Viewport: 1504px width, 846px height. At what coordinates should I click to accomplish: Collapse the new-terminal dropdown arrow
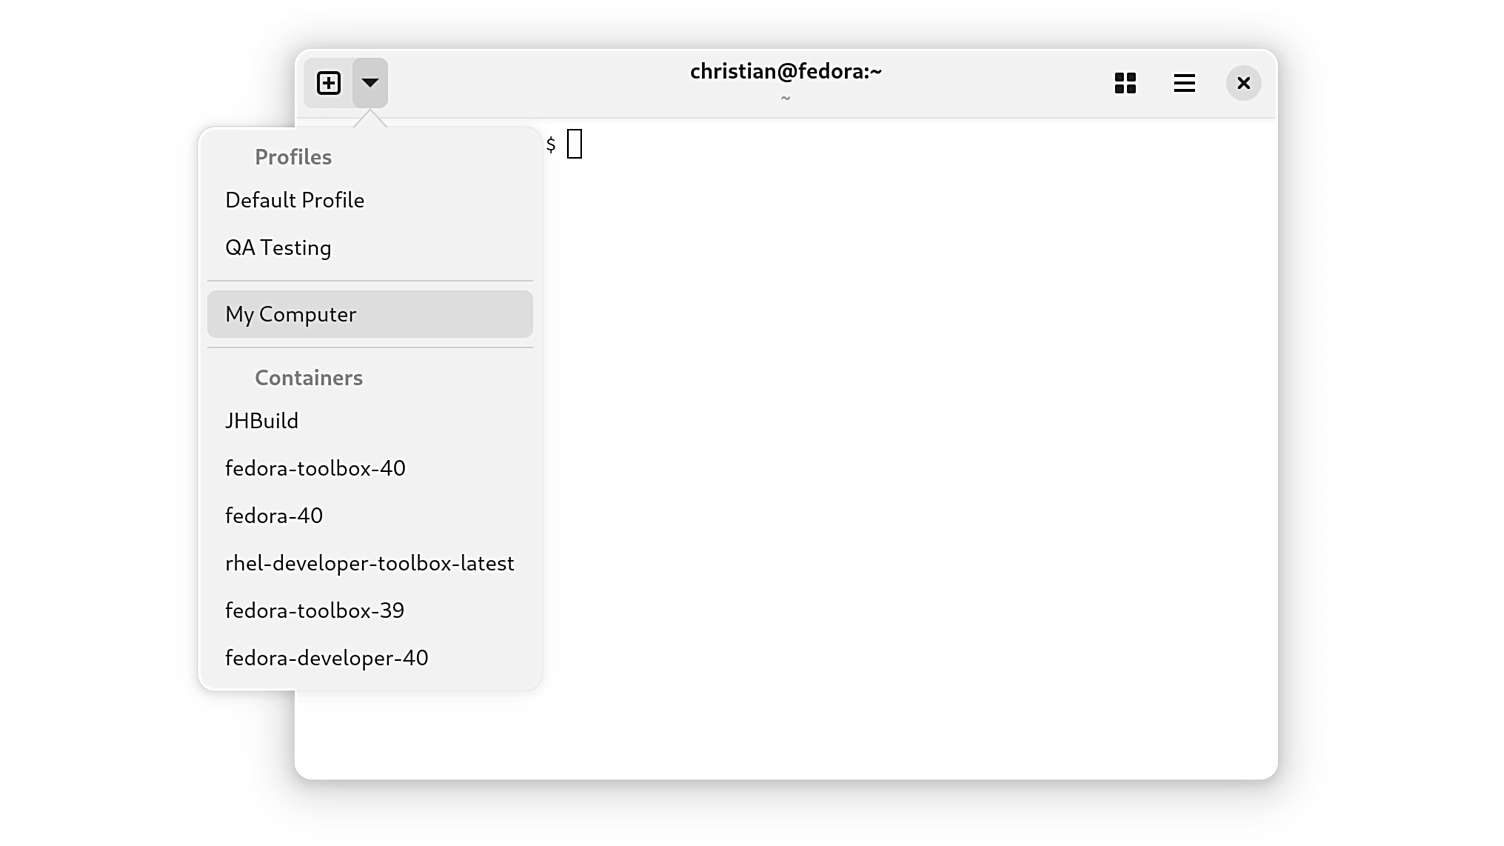[x=370, y=83]
